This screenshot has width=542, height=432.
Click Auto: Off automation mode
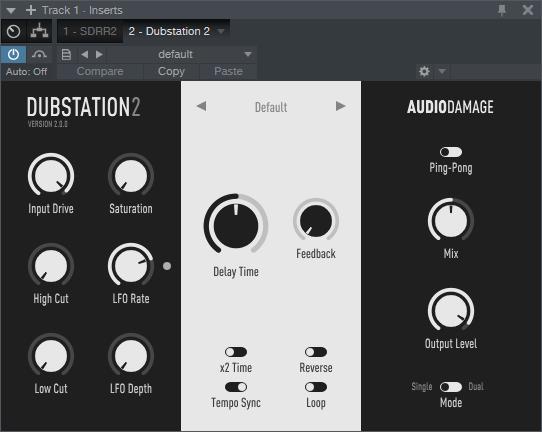point(27,72)
